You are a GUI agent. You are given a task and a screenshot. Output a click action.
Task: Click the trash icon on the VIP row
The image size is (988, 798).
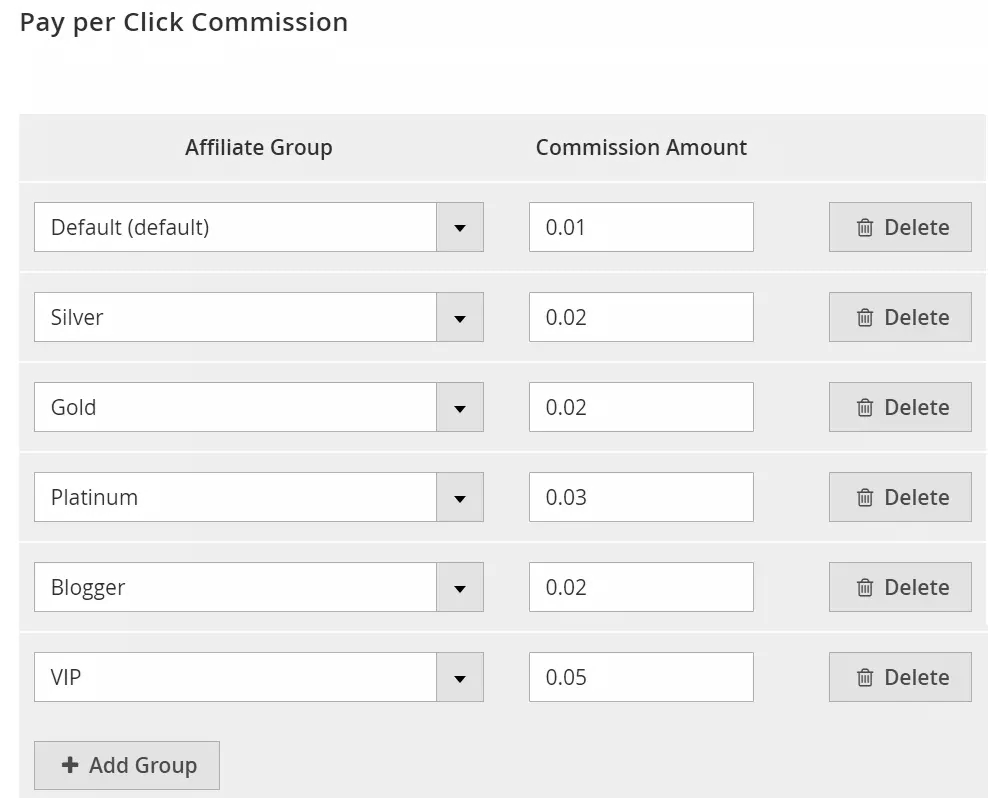point(864,677)
